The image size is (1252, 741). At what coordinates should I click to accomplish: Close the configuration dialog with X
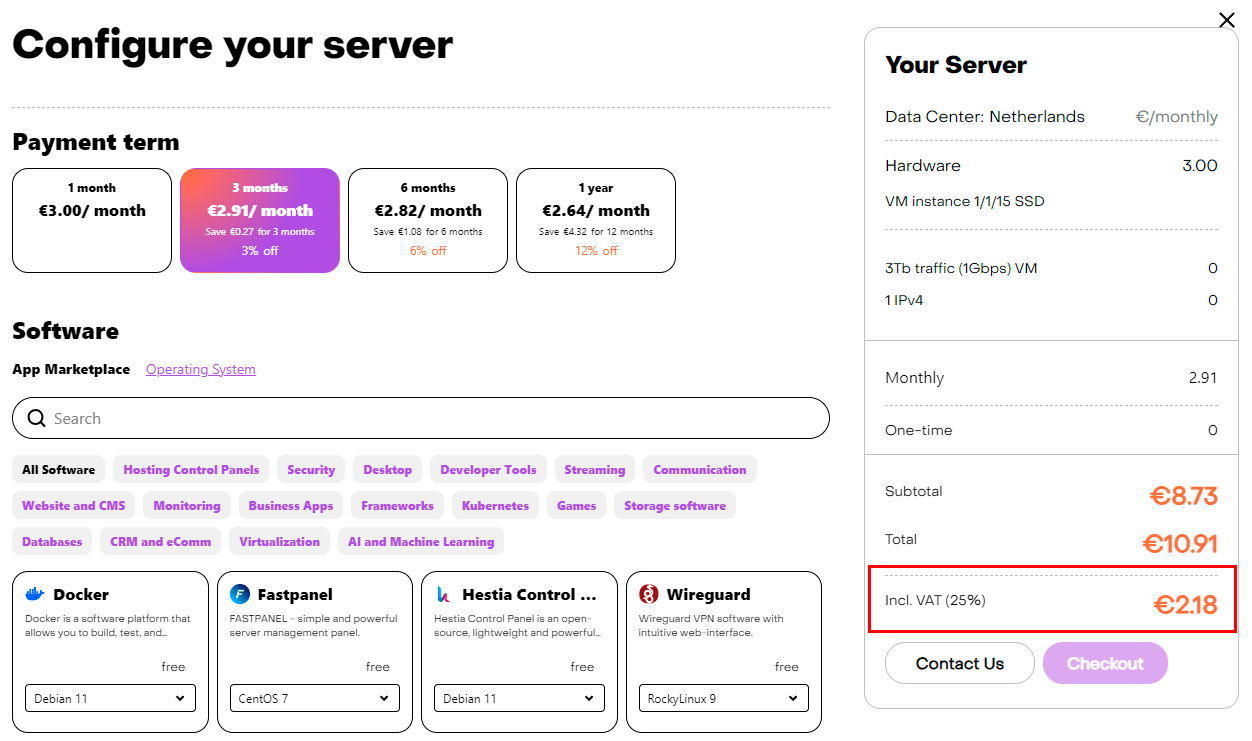point(1227,20)
